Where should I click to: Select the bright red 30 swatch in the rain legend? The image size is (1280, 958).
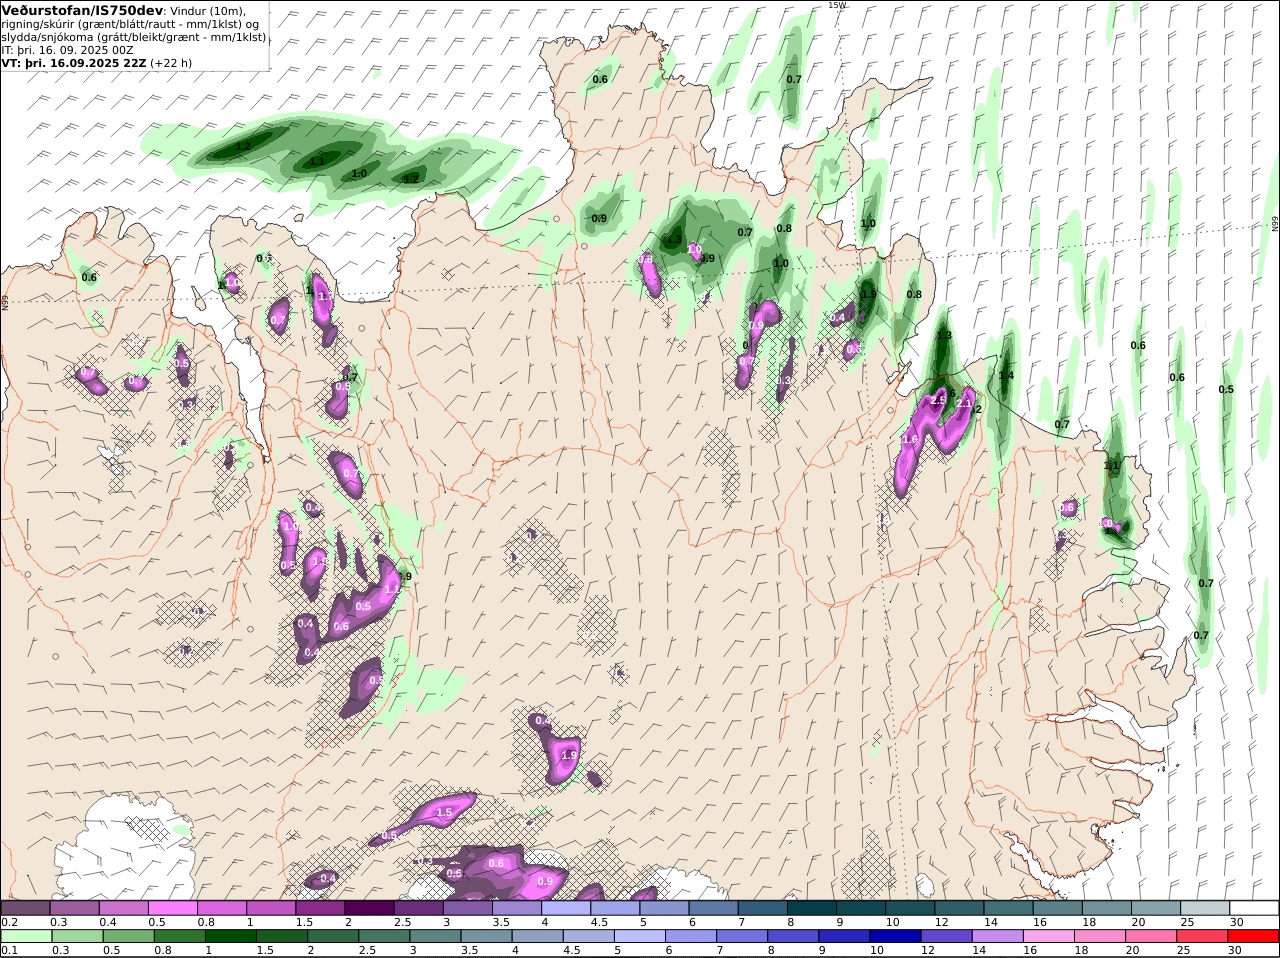pos(1254,937)
